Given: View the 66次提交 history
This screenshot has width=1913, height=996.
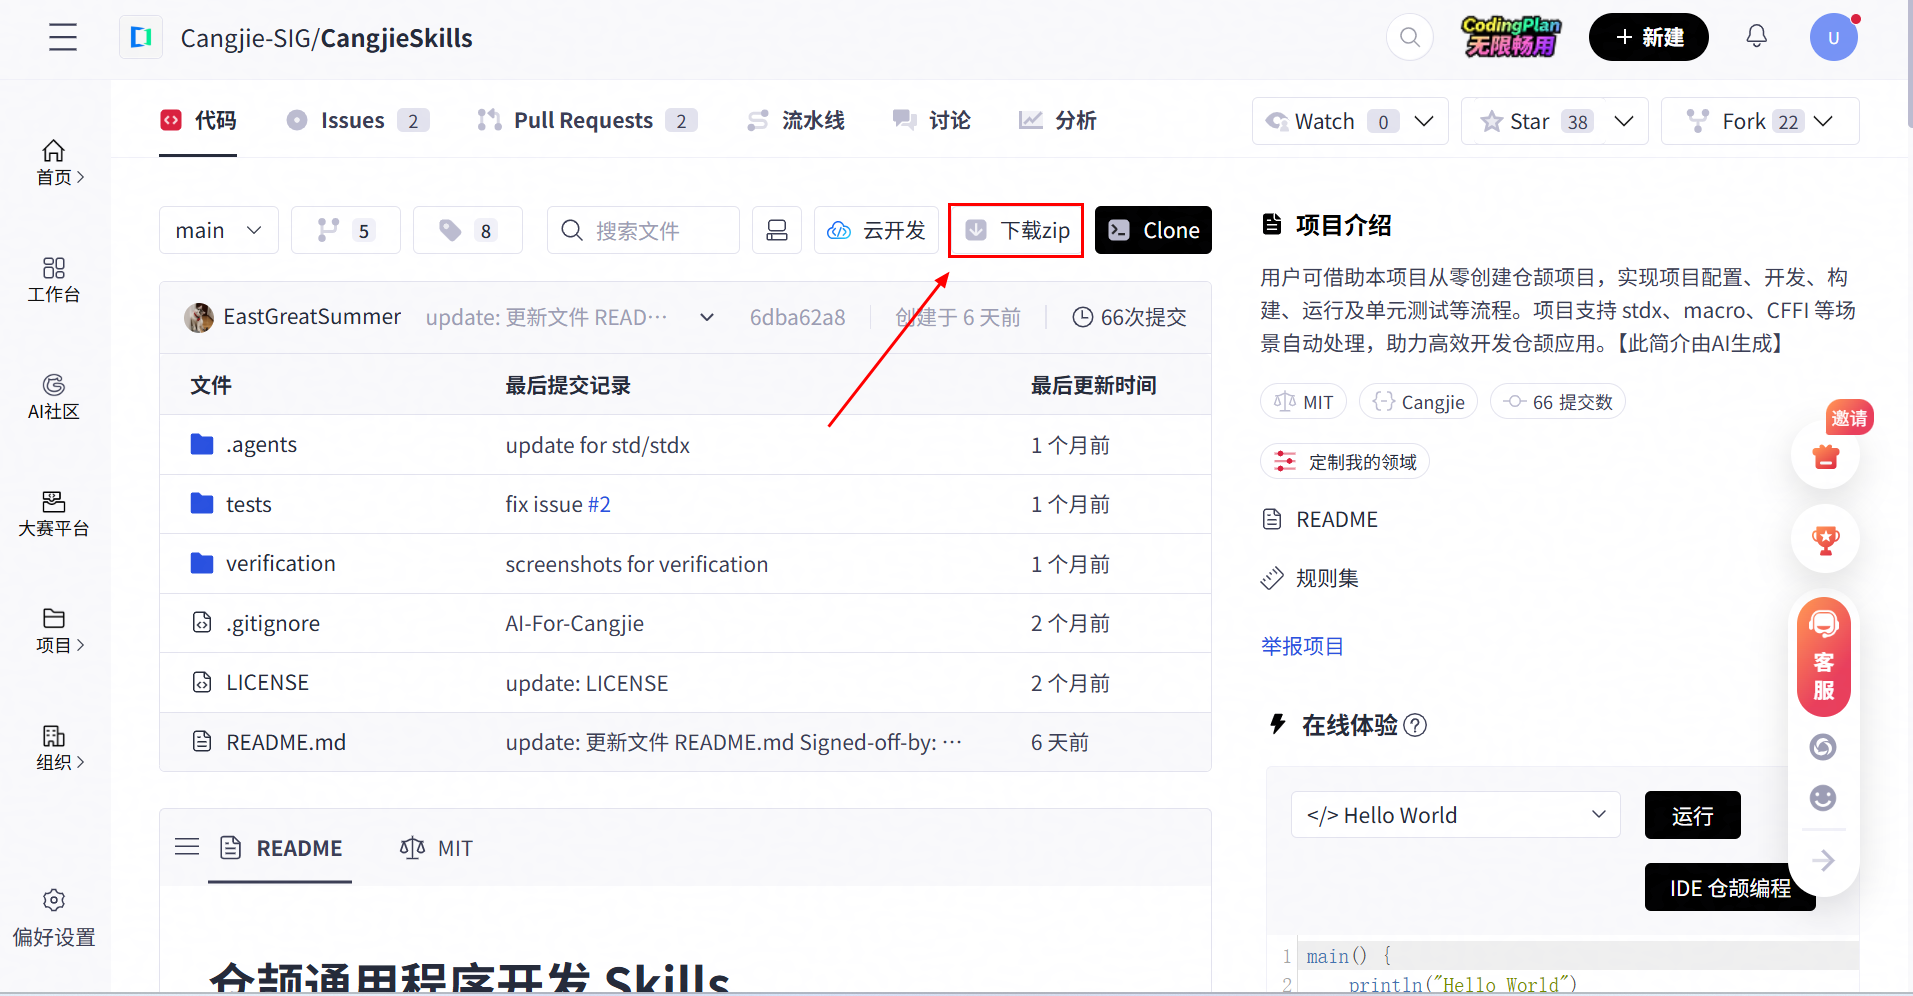Looking at the screenshot, I should (1129, 317).
